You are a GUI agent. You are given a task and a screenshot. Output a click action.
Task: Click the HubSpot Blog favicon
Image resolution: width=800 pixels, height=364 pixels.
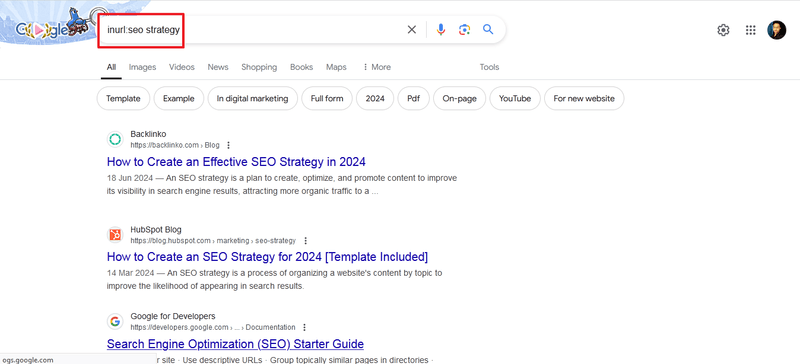[115, 235]
